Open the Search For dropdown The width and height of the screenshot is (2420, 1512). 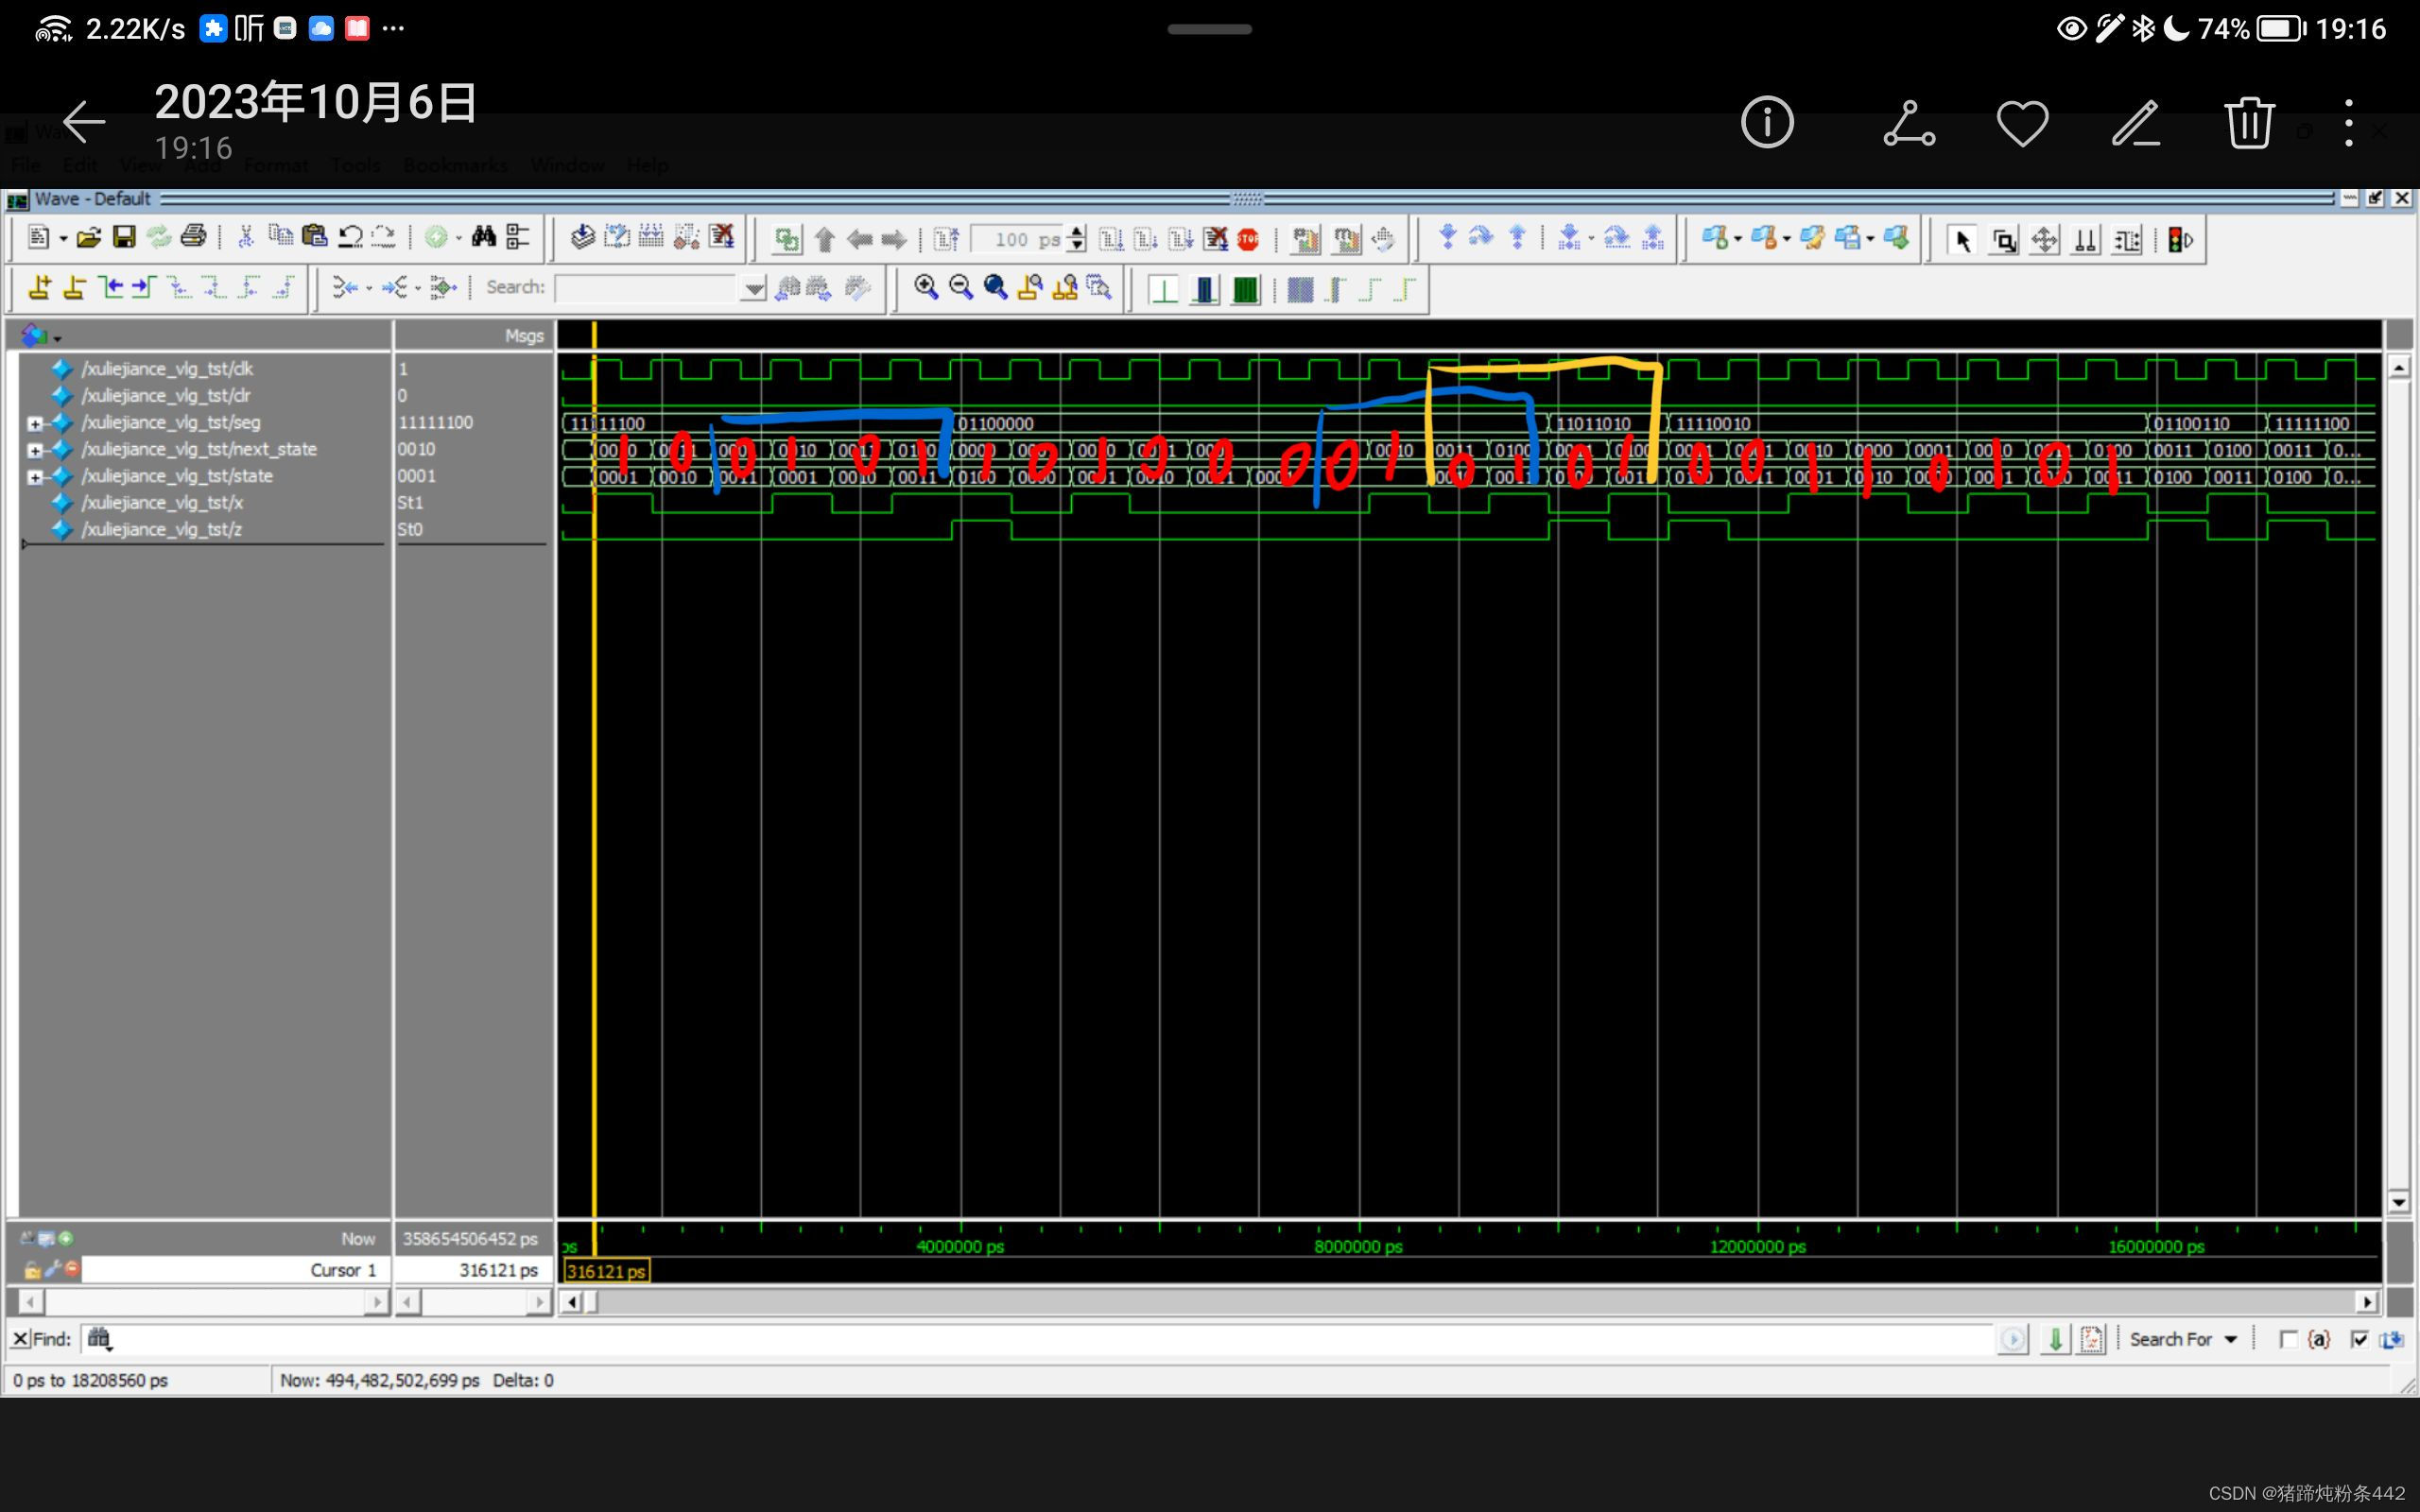(x=2231, y=1339)
